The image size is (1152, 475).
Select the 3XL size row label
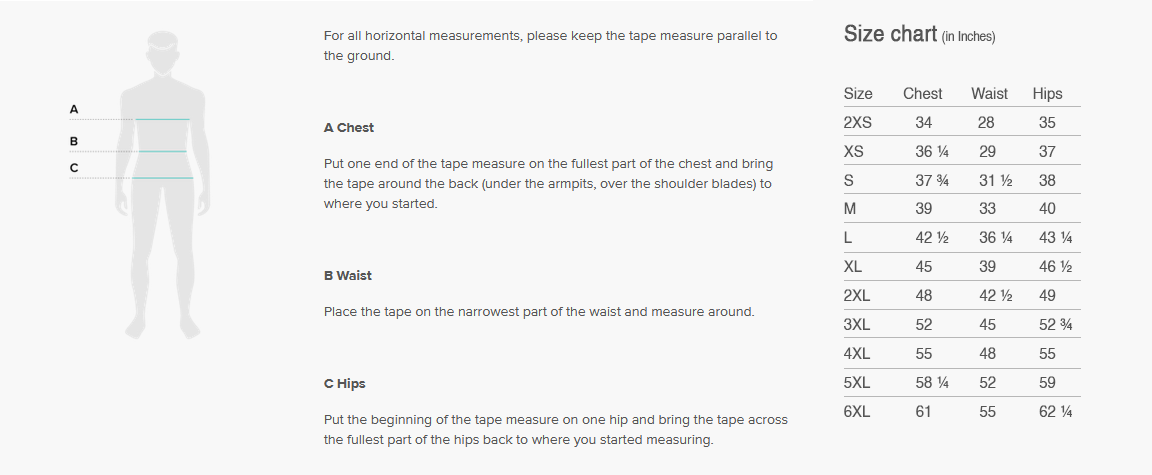point(857,325)
